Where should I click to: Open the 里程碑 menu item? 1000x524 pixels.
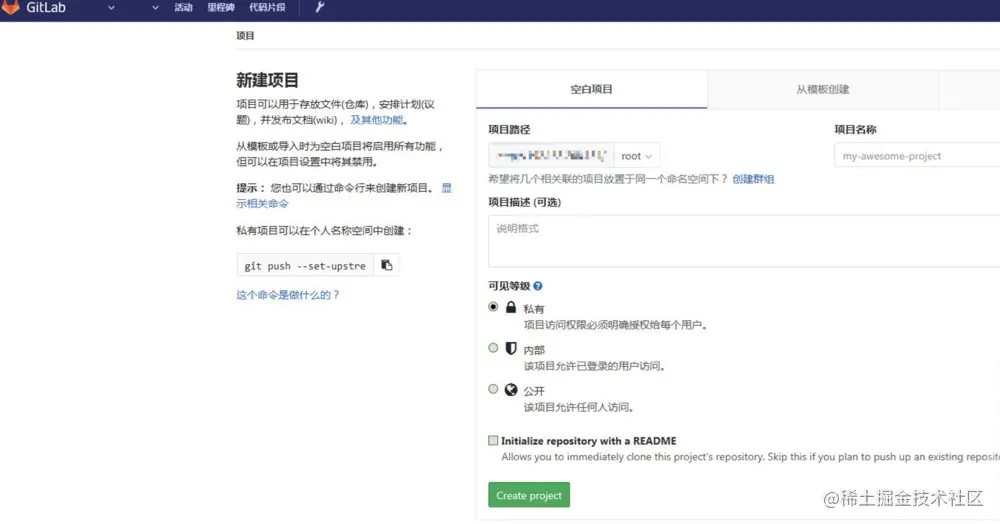(x=221, y=8)
